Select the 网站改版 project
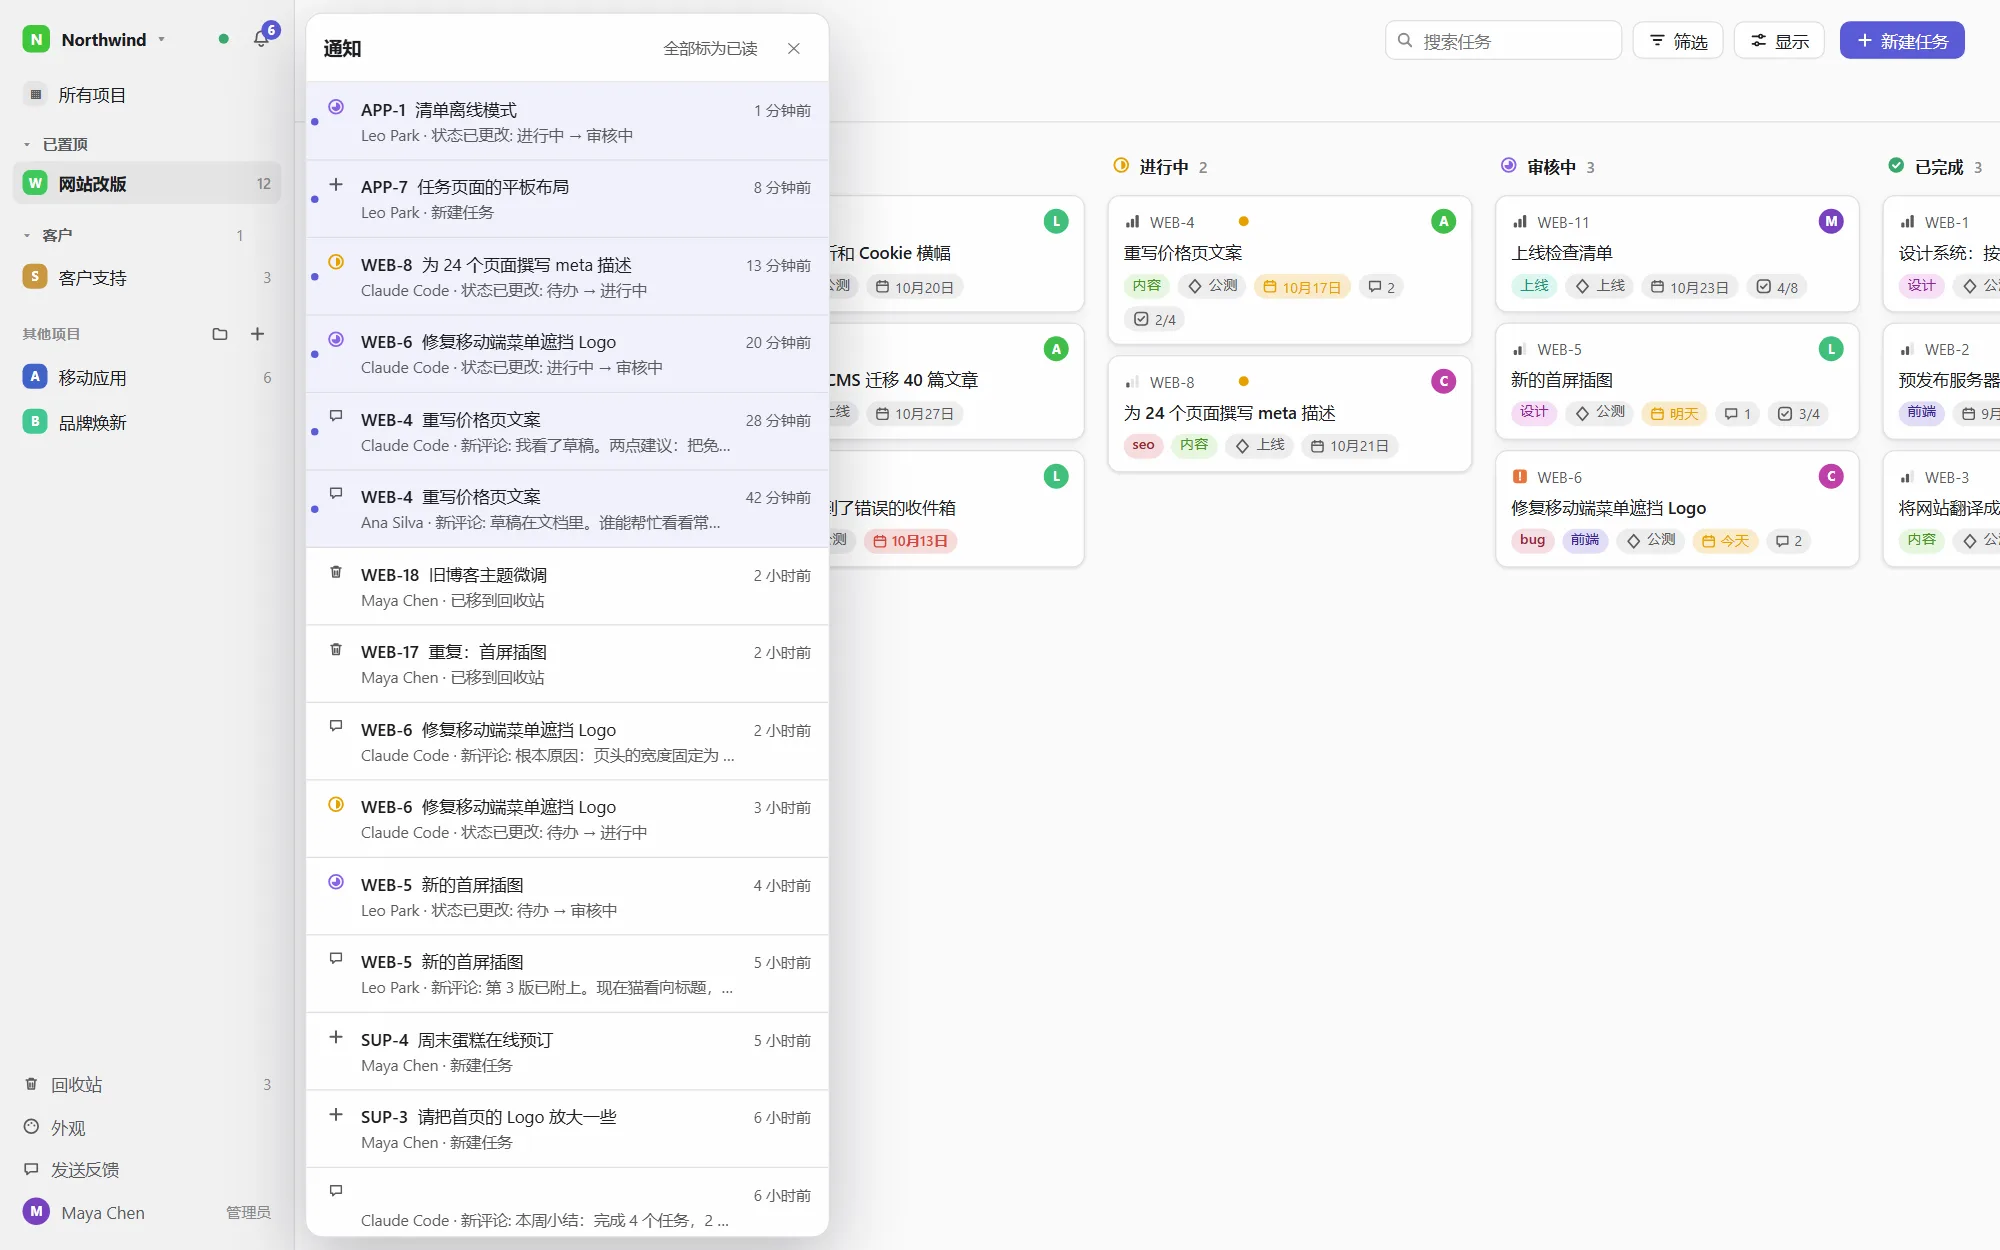 pos(147,183)
